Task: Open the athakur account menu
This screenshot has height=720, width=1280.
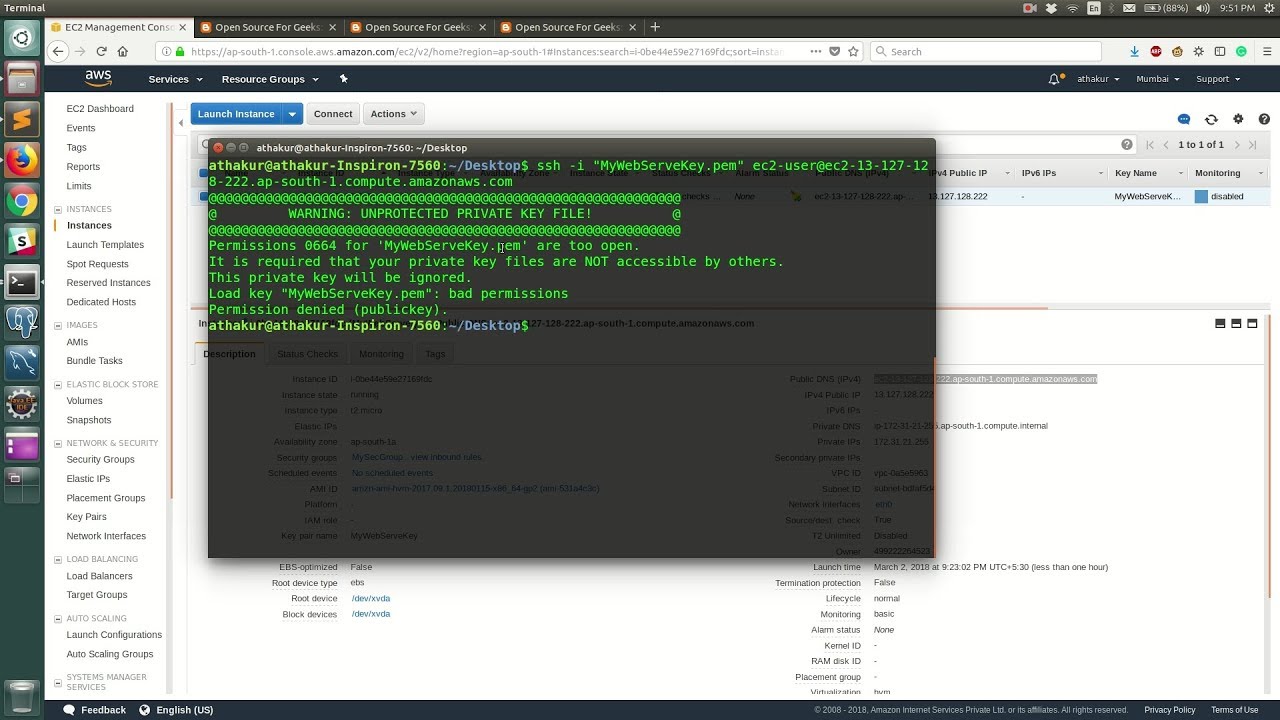Action: point(1098,79)
